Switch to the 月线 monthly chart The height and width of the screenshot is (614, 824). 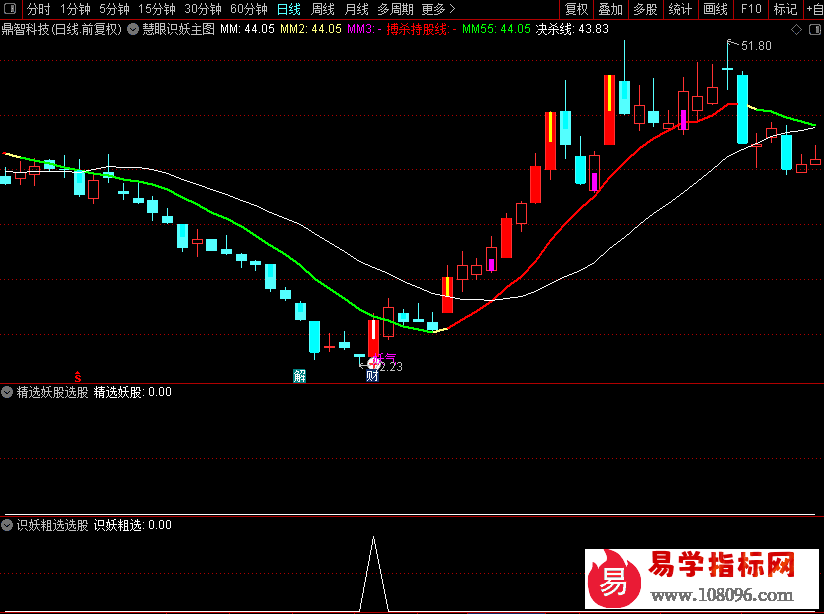[x=356, y=9]
